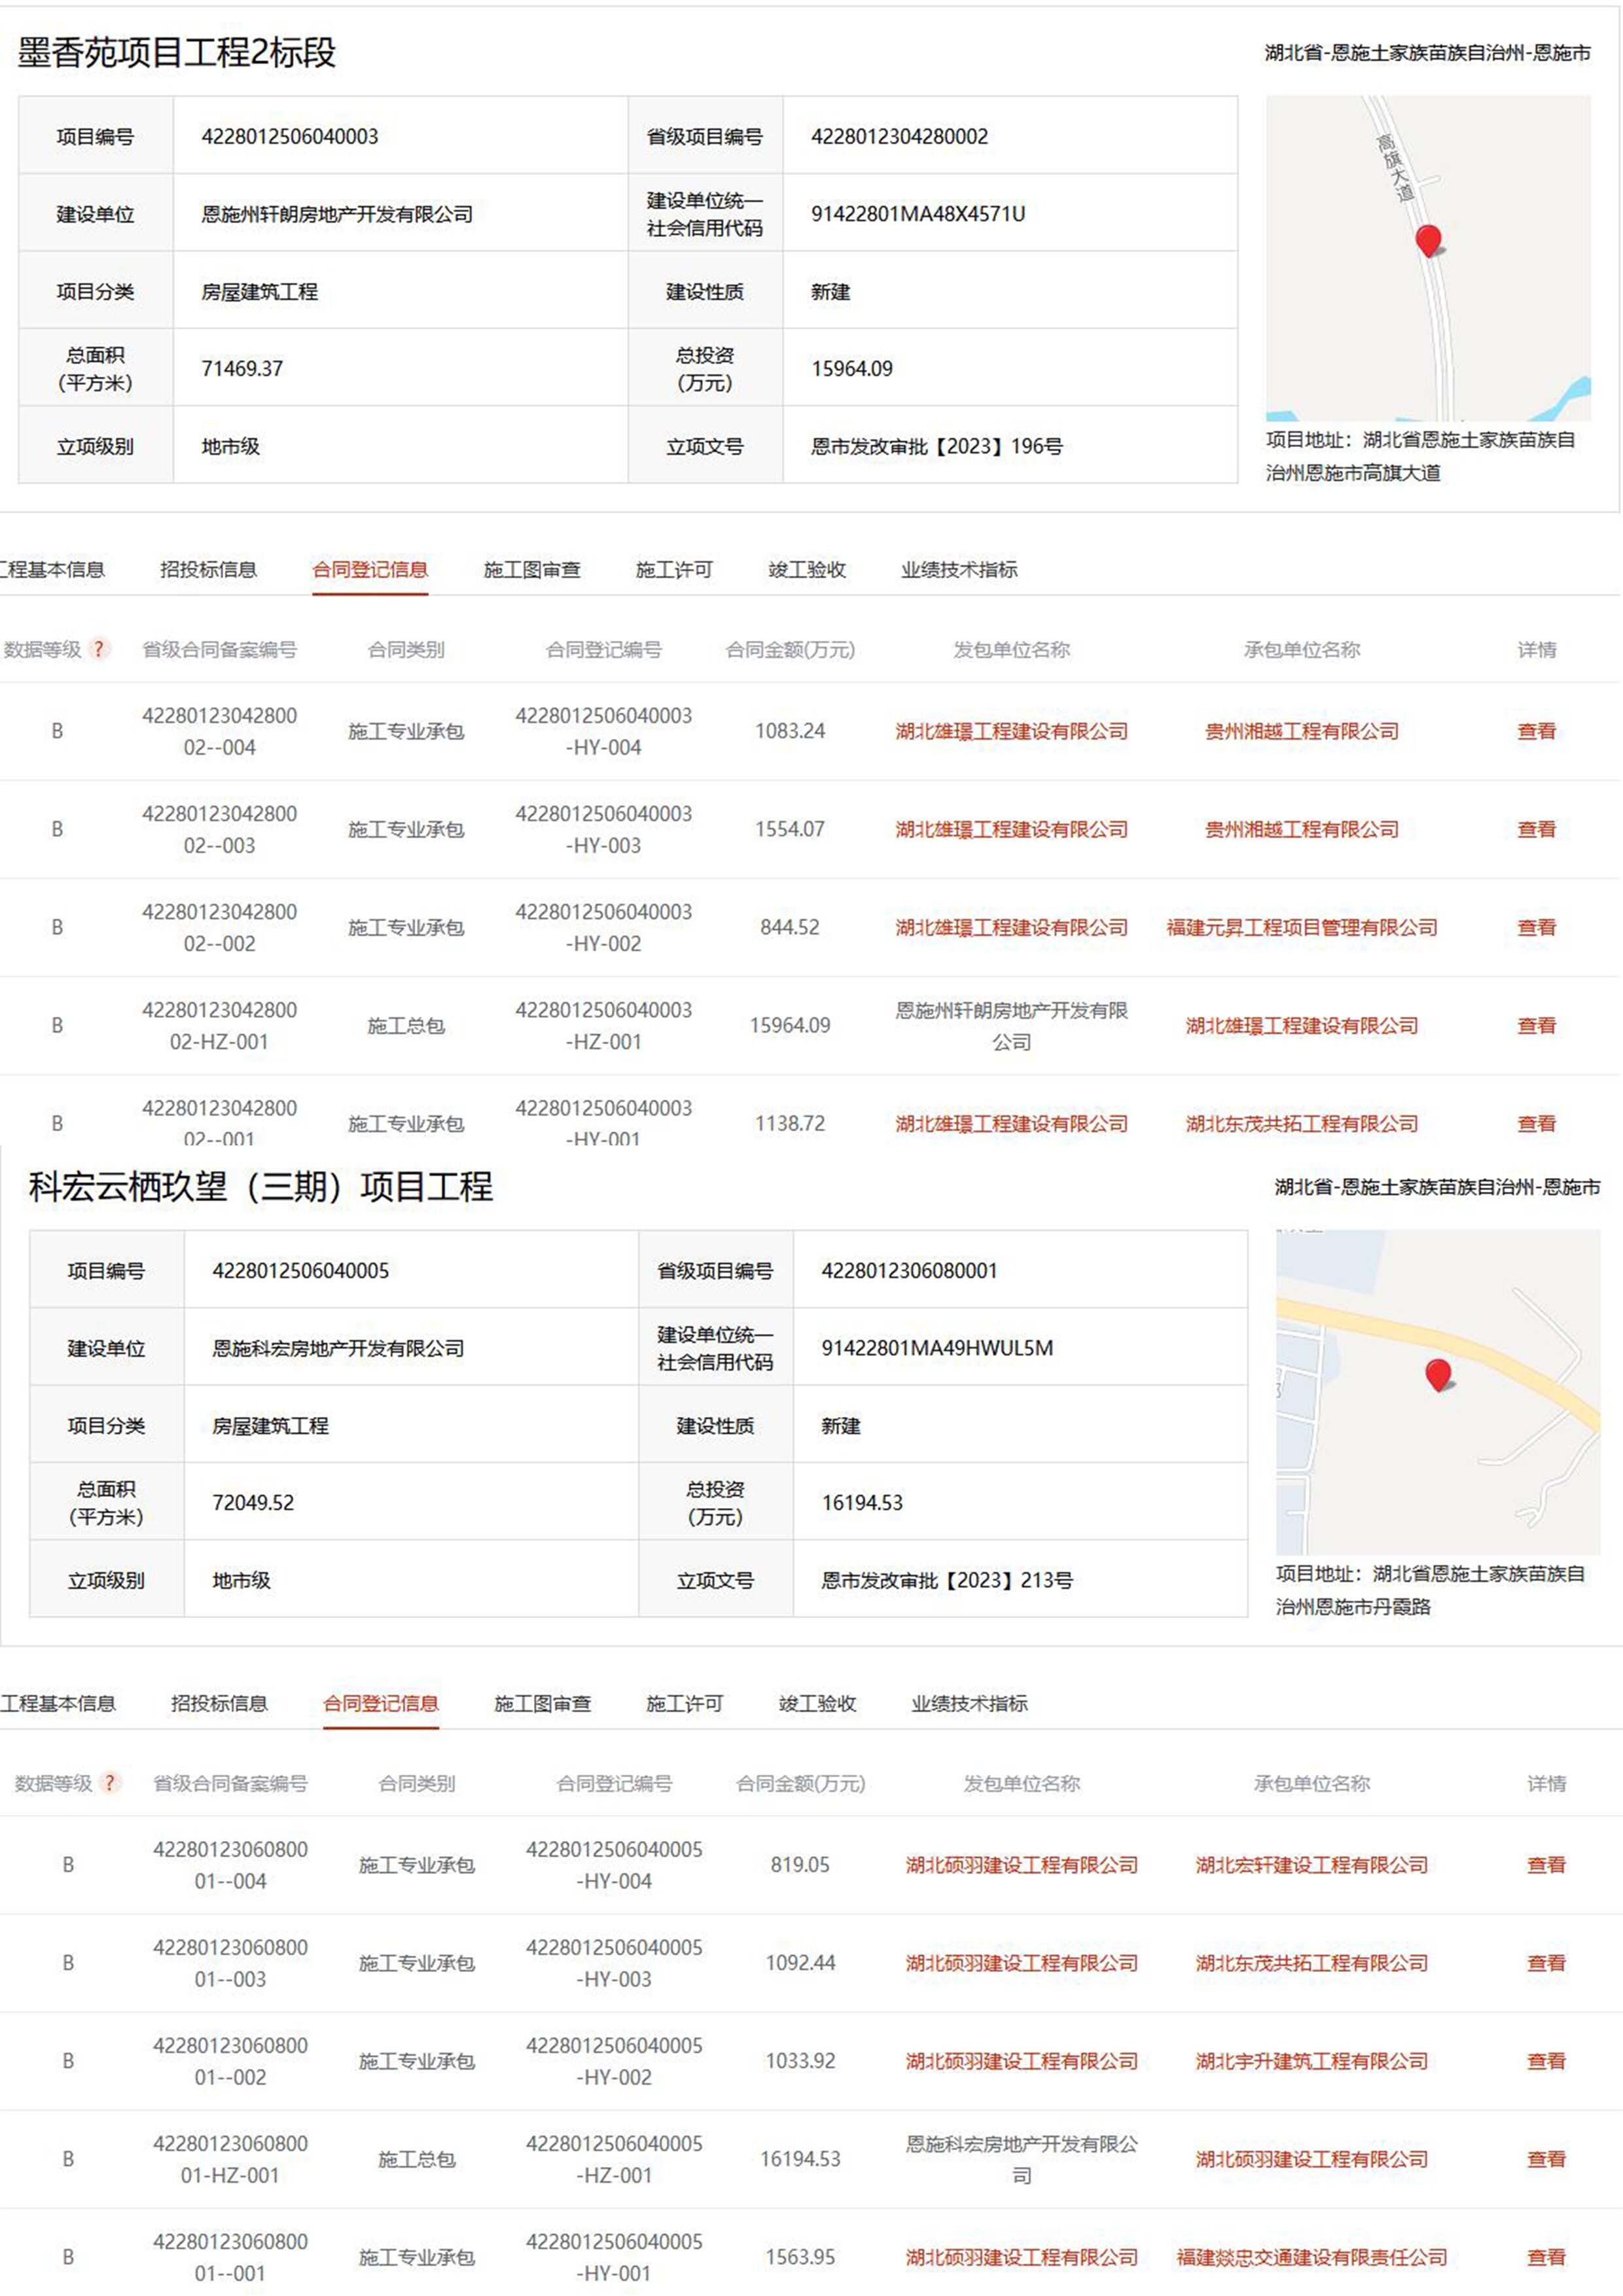Open 业绩技术指标 tab under 墨香苑 project
Viewport: 1623px width, 2296px height.
pos(958,570)
